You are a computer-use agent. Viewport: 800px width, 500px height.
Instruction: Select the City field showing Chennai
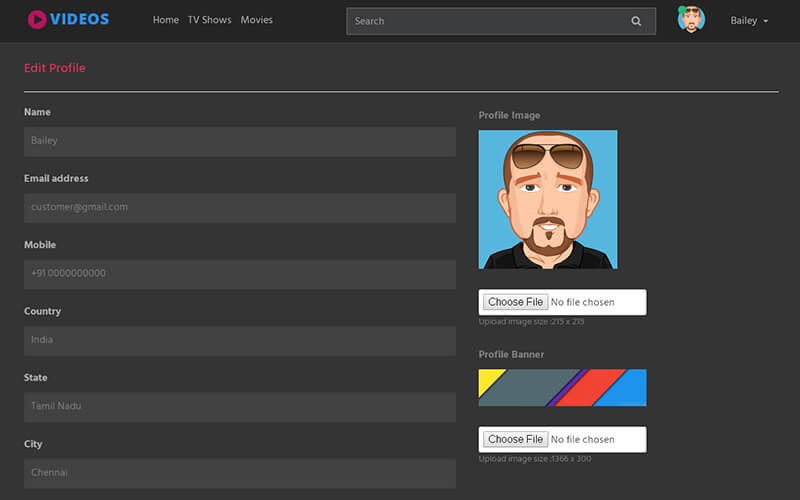[240, 473]
